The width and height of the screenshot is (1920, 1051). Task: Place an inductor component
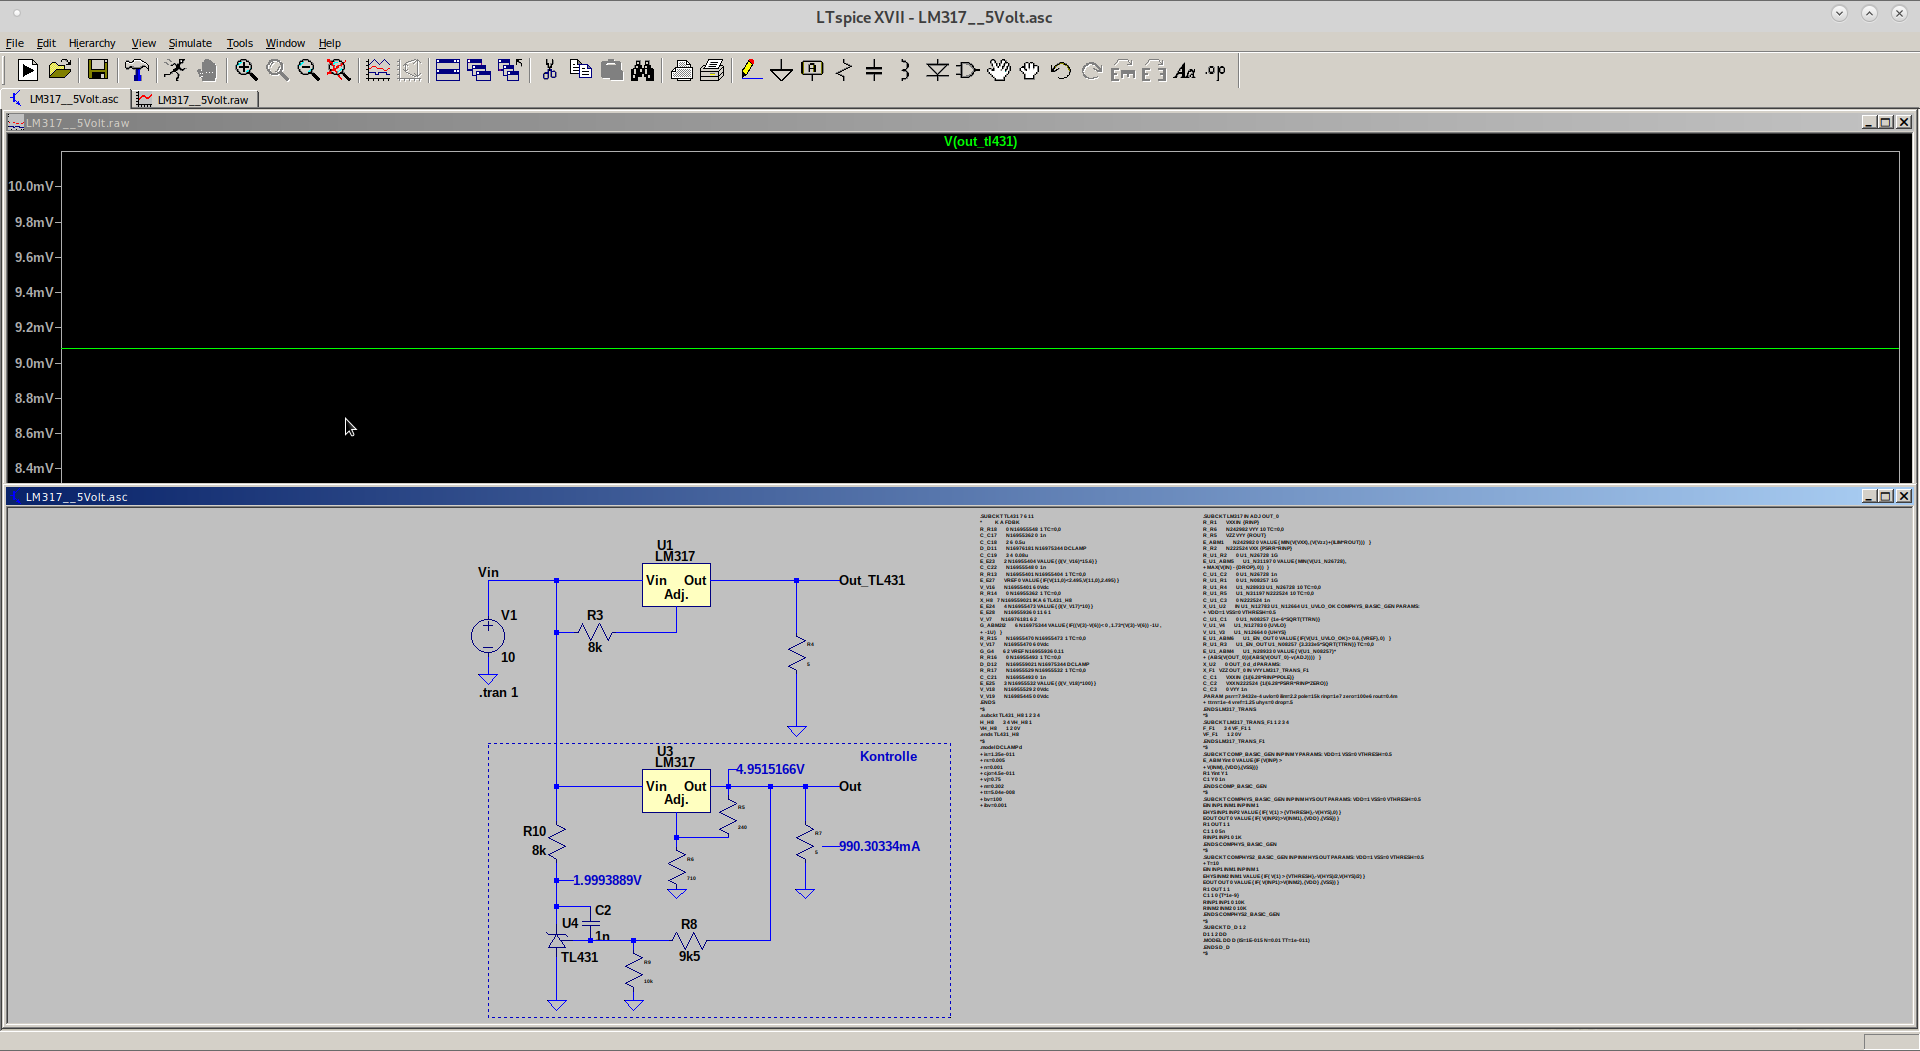click(905, 70)
